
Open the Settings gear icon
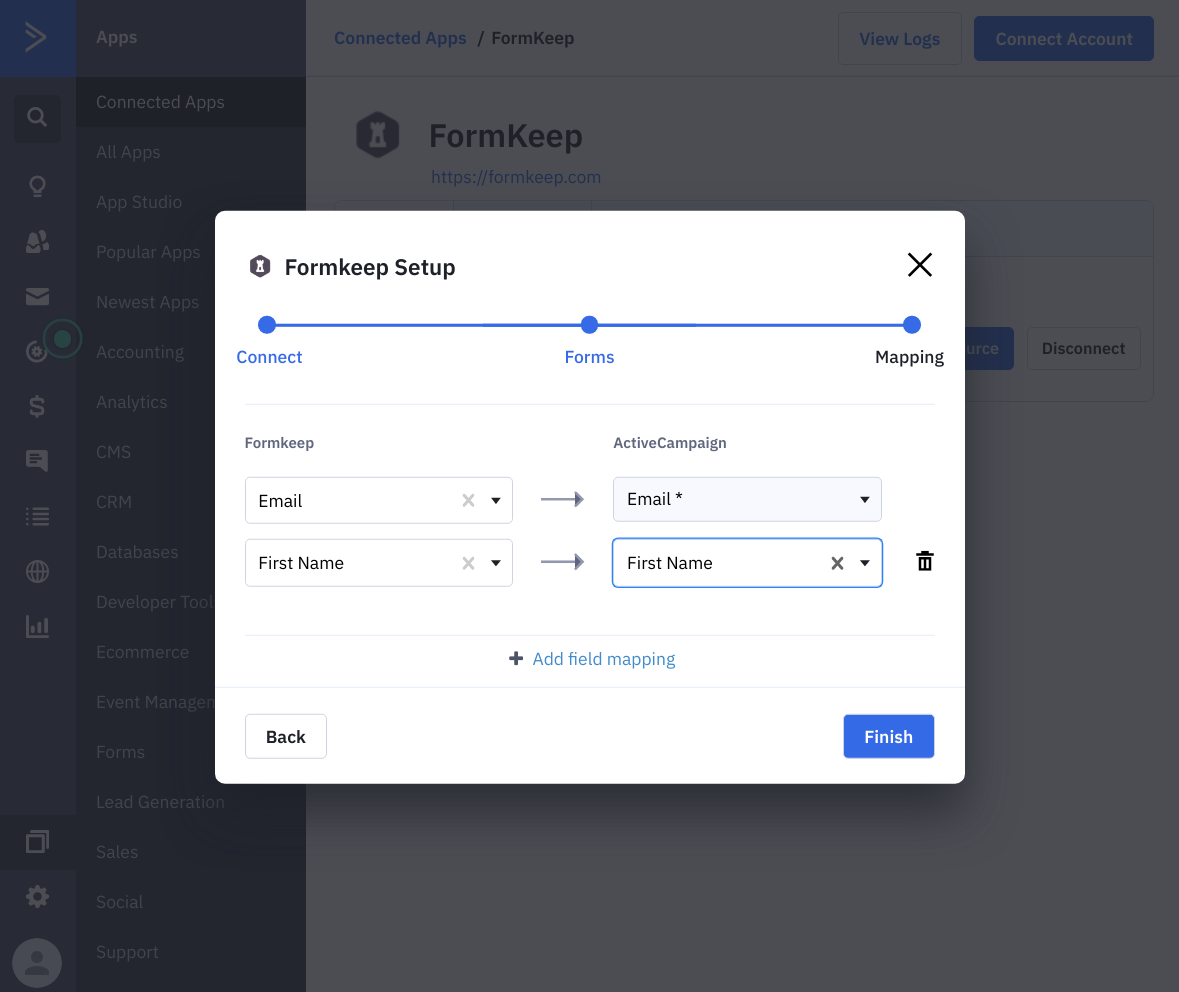coord(37,896)
